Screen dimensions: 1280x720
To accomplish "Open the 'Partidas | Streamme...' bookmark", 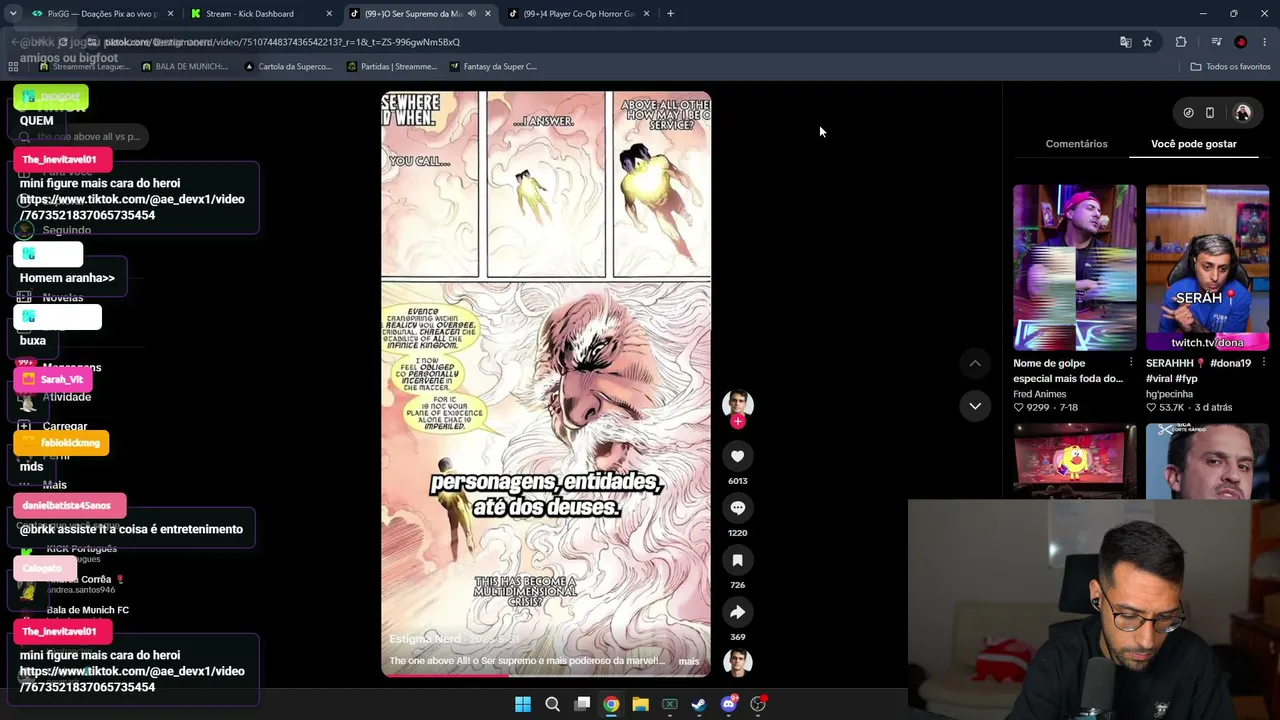I will click(x=392, y=67).
